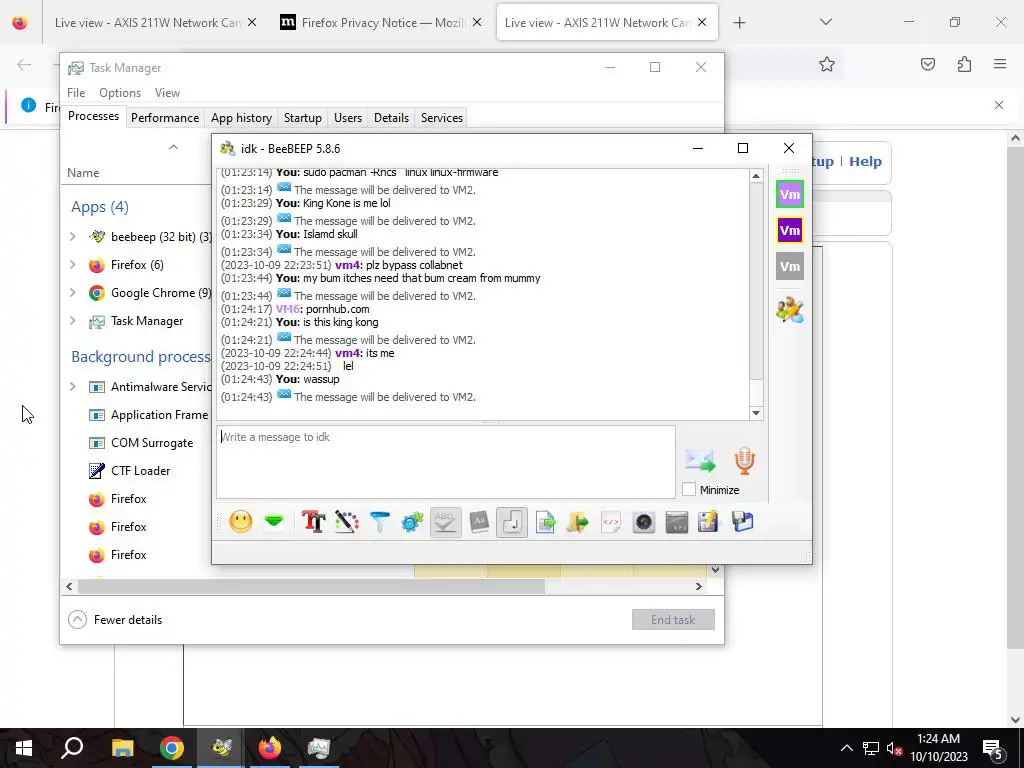1024x768 pixels.
Task: Select the green-bordered Vm user avatar
Action: tap(790, 194)
